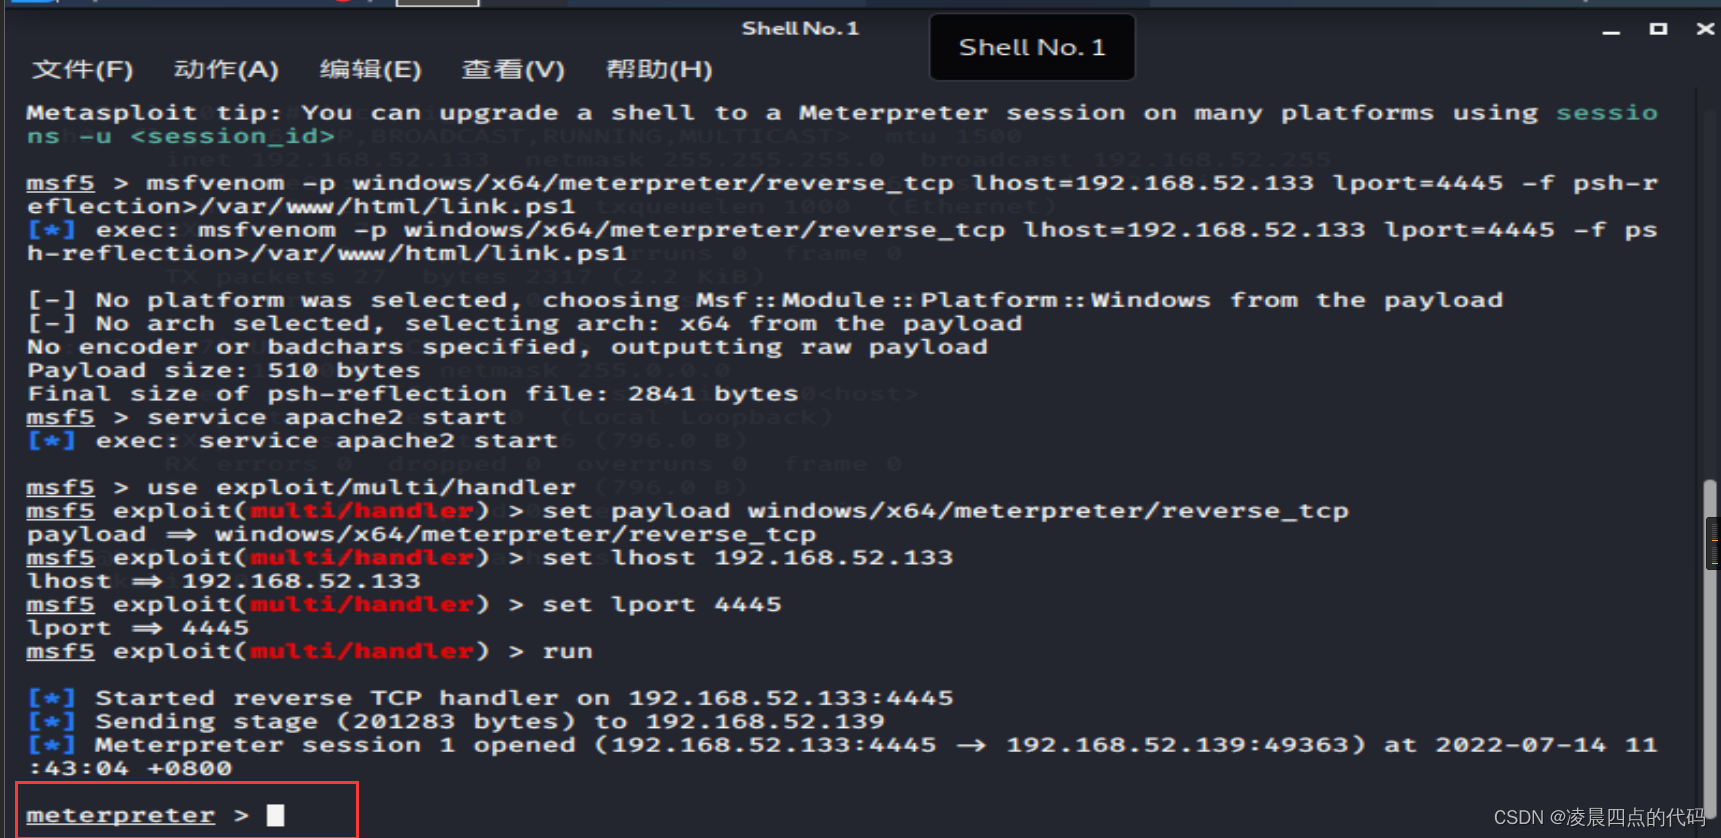
Task: Click 'No arch selected' warning line
Action: (525, 323)
